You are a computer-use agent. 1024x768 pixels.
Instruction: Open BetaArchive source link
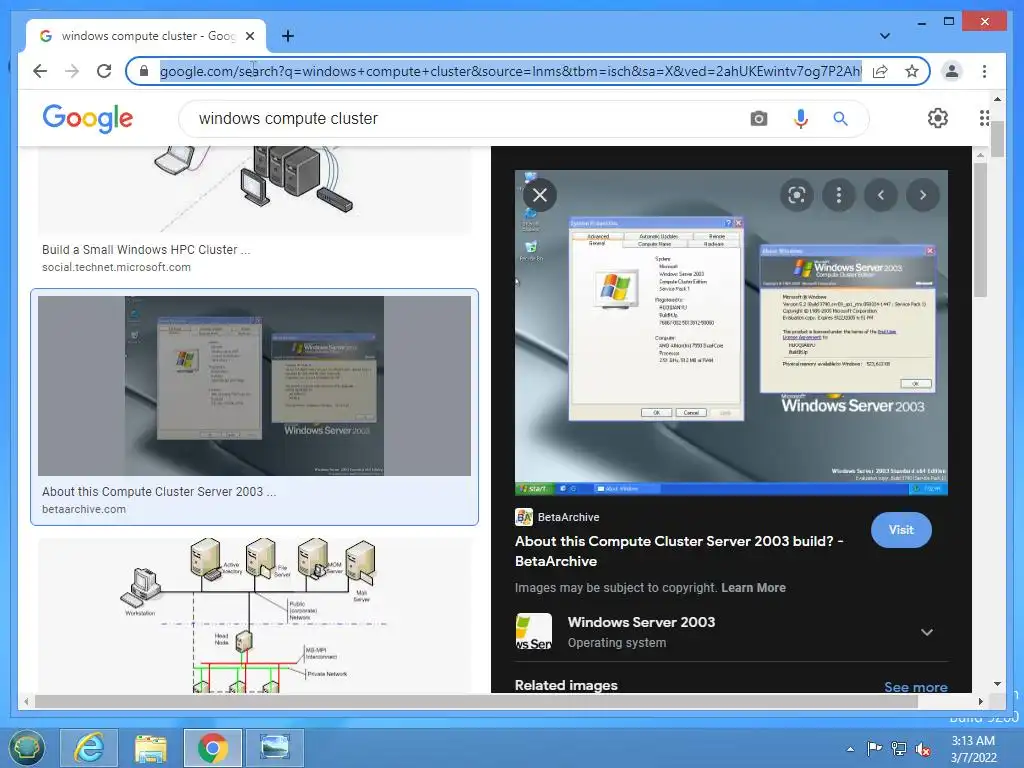tap(557, 517)
